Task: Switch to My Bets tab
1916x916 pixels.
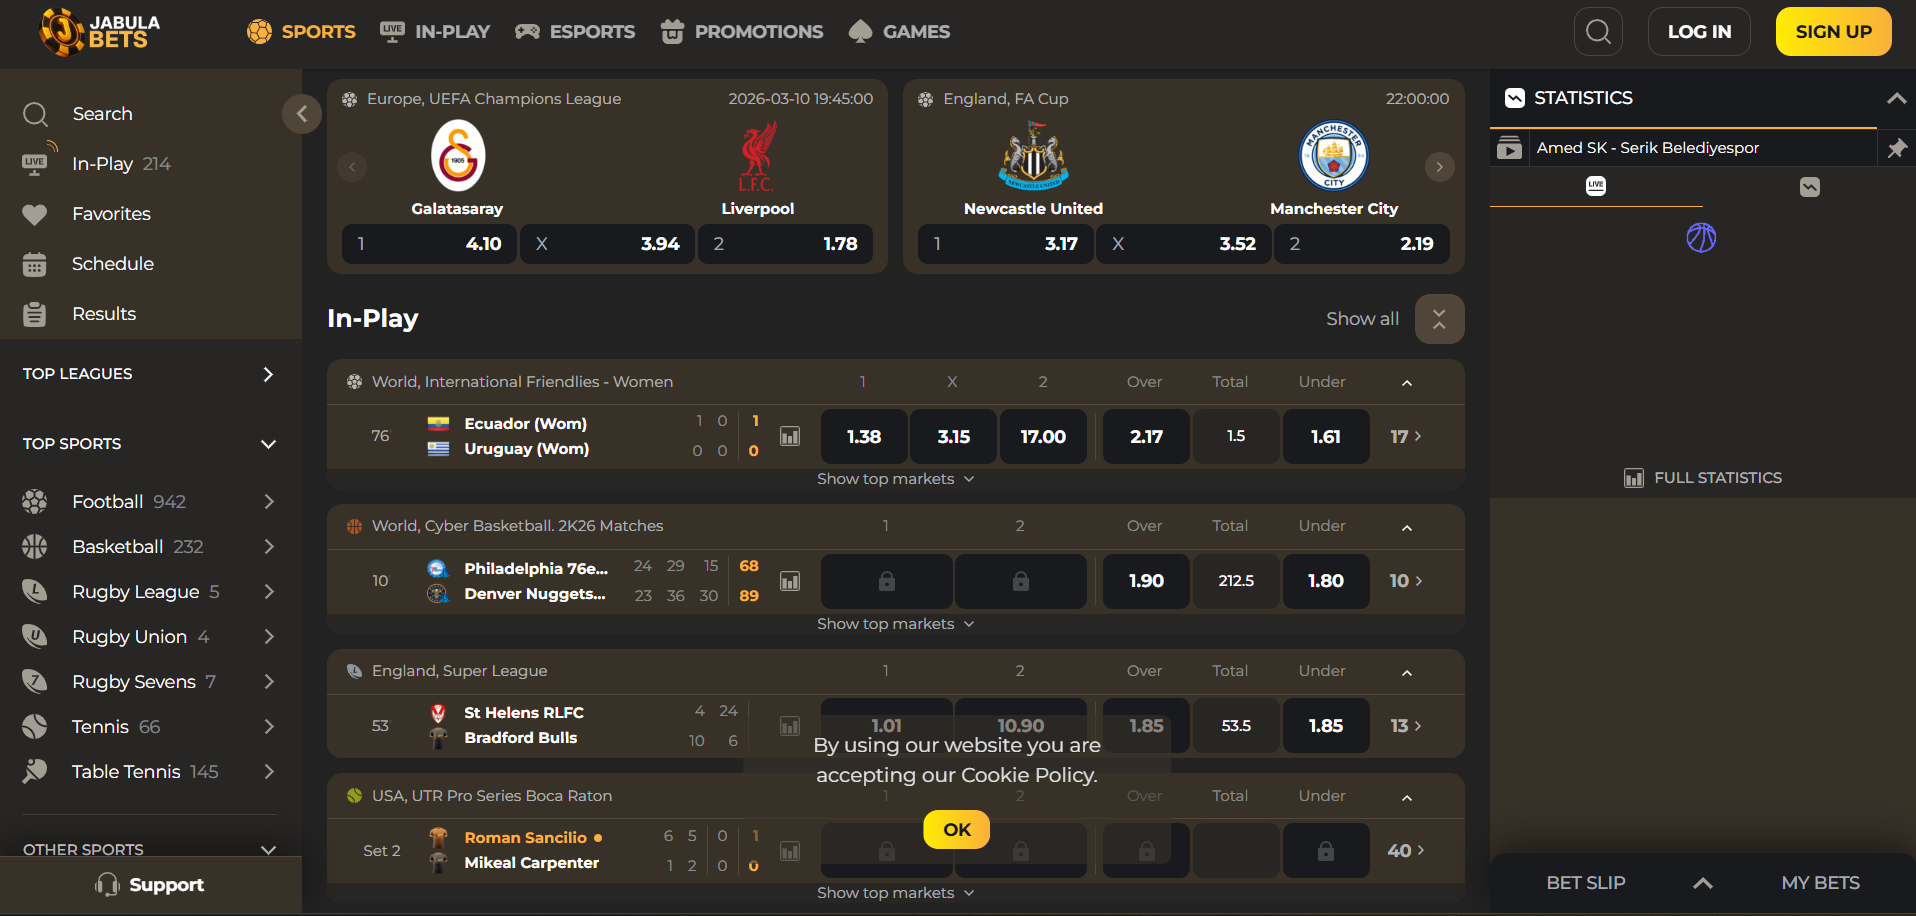Action: [x=1820, y=883]
